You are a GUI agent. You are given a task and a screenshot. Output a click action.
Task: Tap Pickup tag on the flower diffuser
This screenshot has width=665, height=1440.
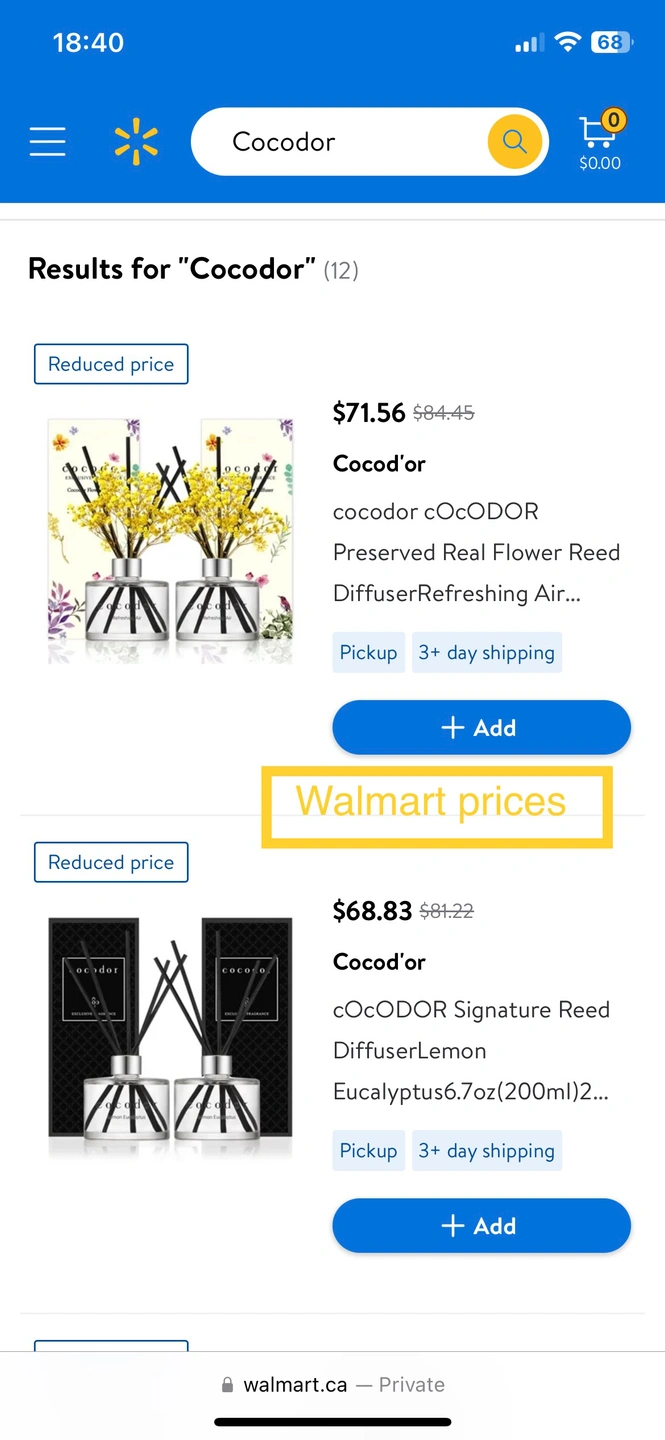click(368, 653)
